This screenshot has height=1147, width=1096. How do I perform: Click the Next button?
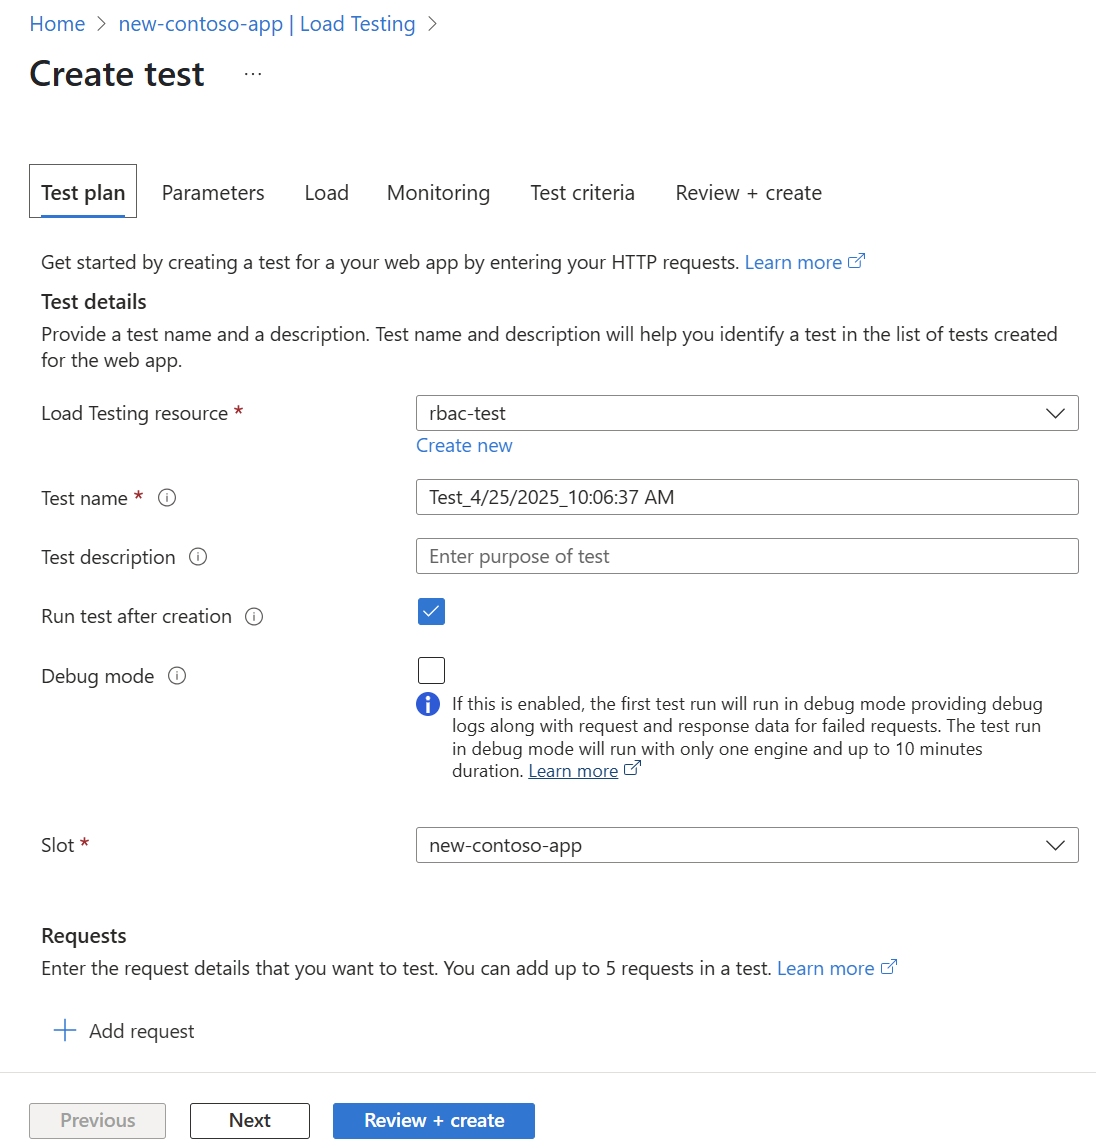(250, 1120)
